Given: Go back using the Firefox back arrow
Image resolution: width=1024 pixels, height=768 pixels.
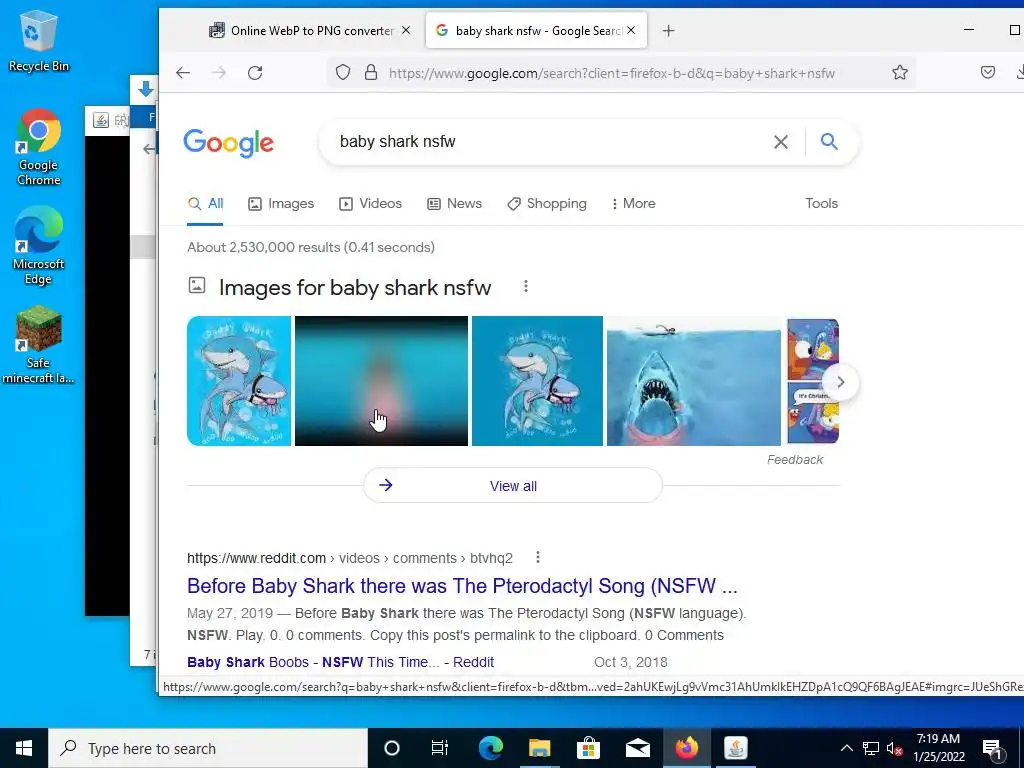Looking at the screenshot, I should [183, 72].
